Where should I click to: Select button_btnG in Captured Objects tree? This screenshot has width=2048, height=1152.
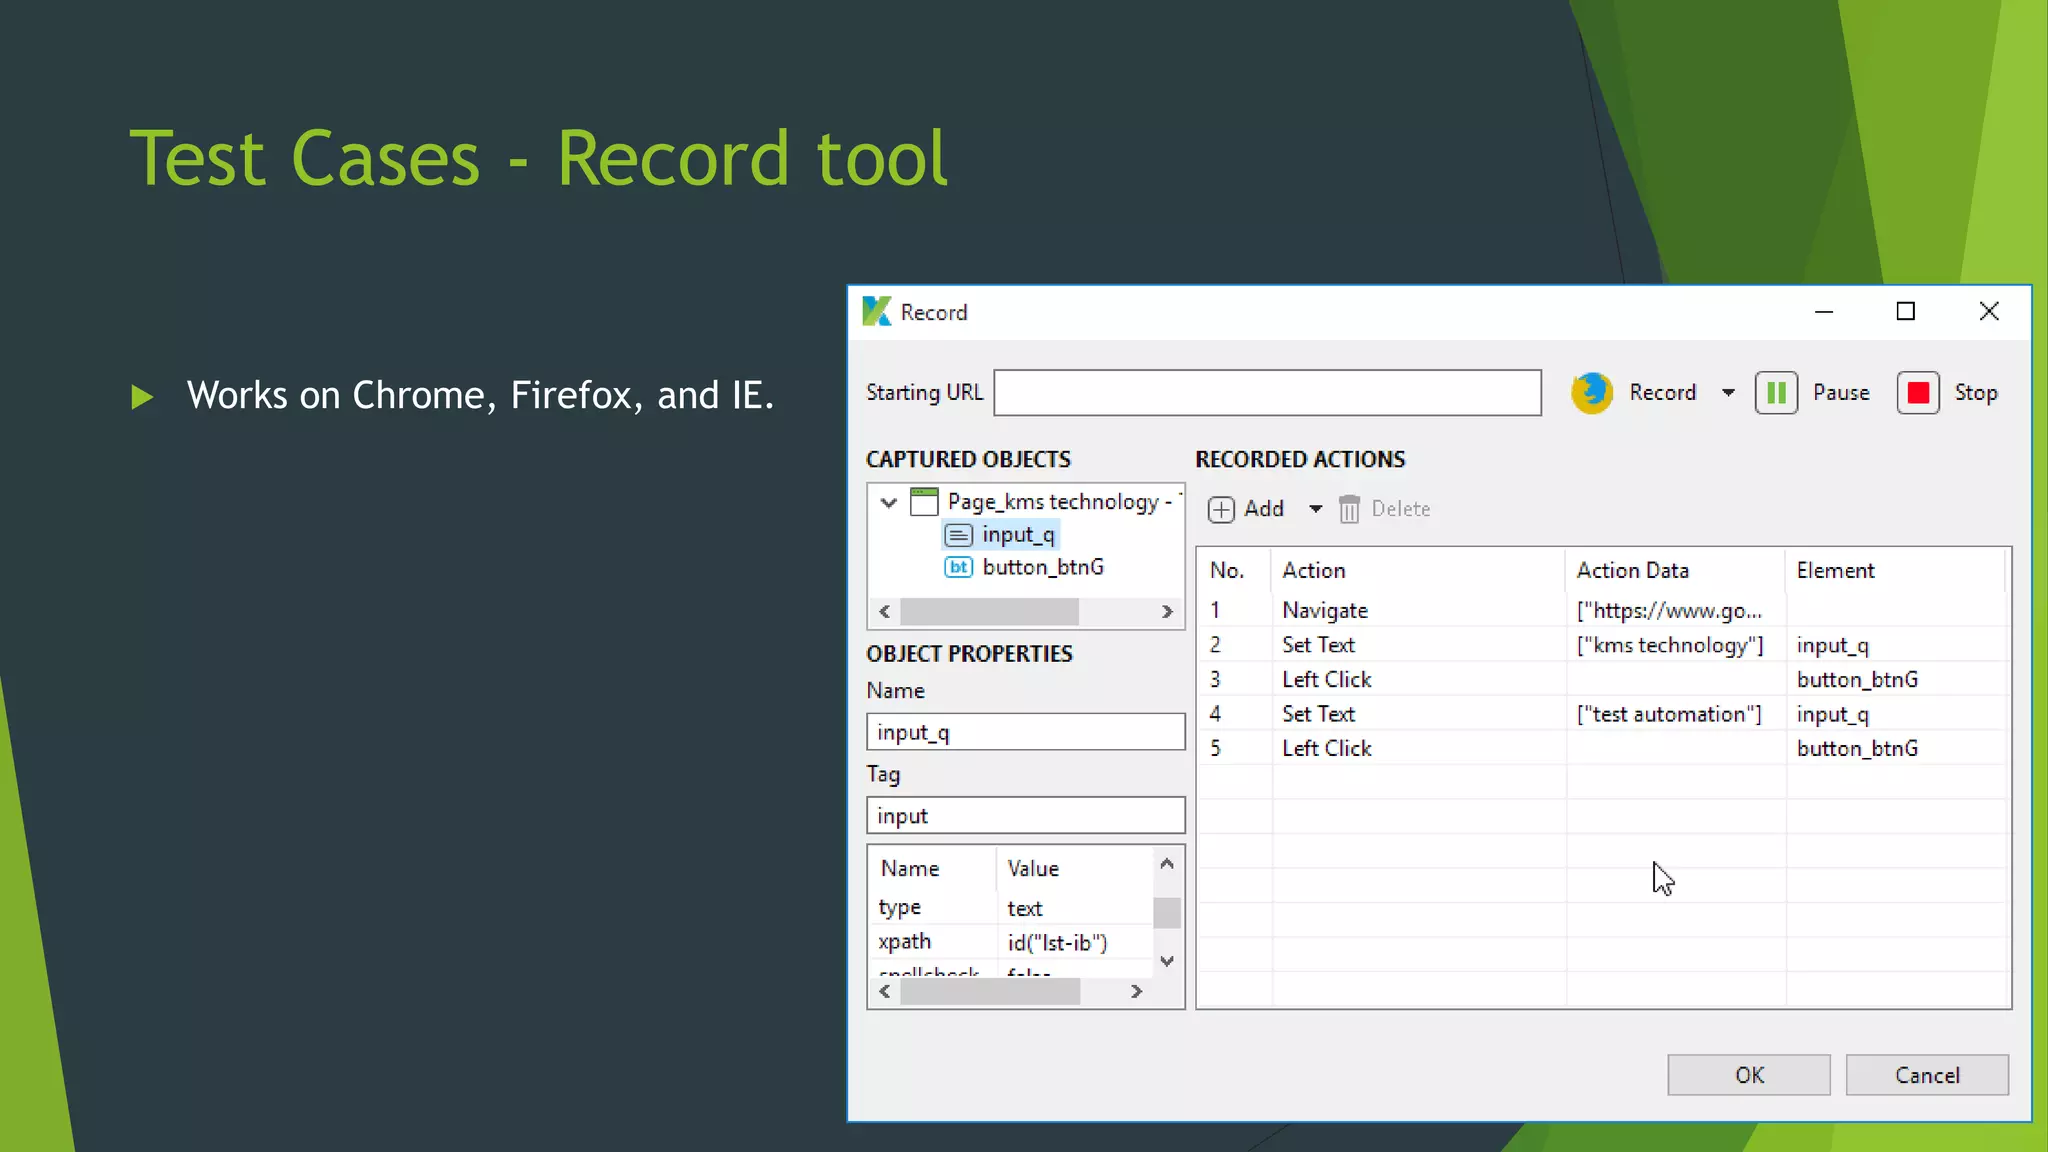(1043, 567)
